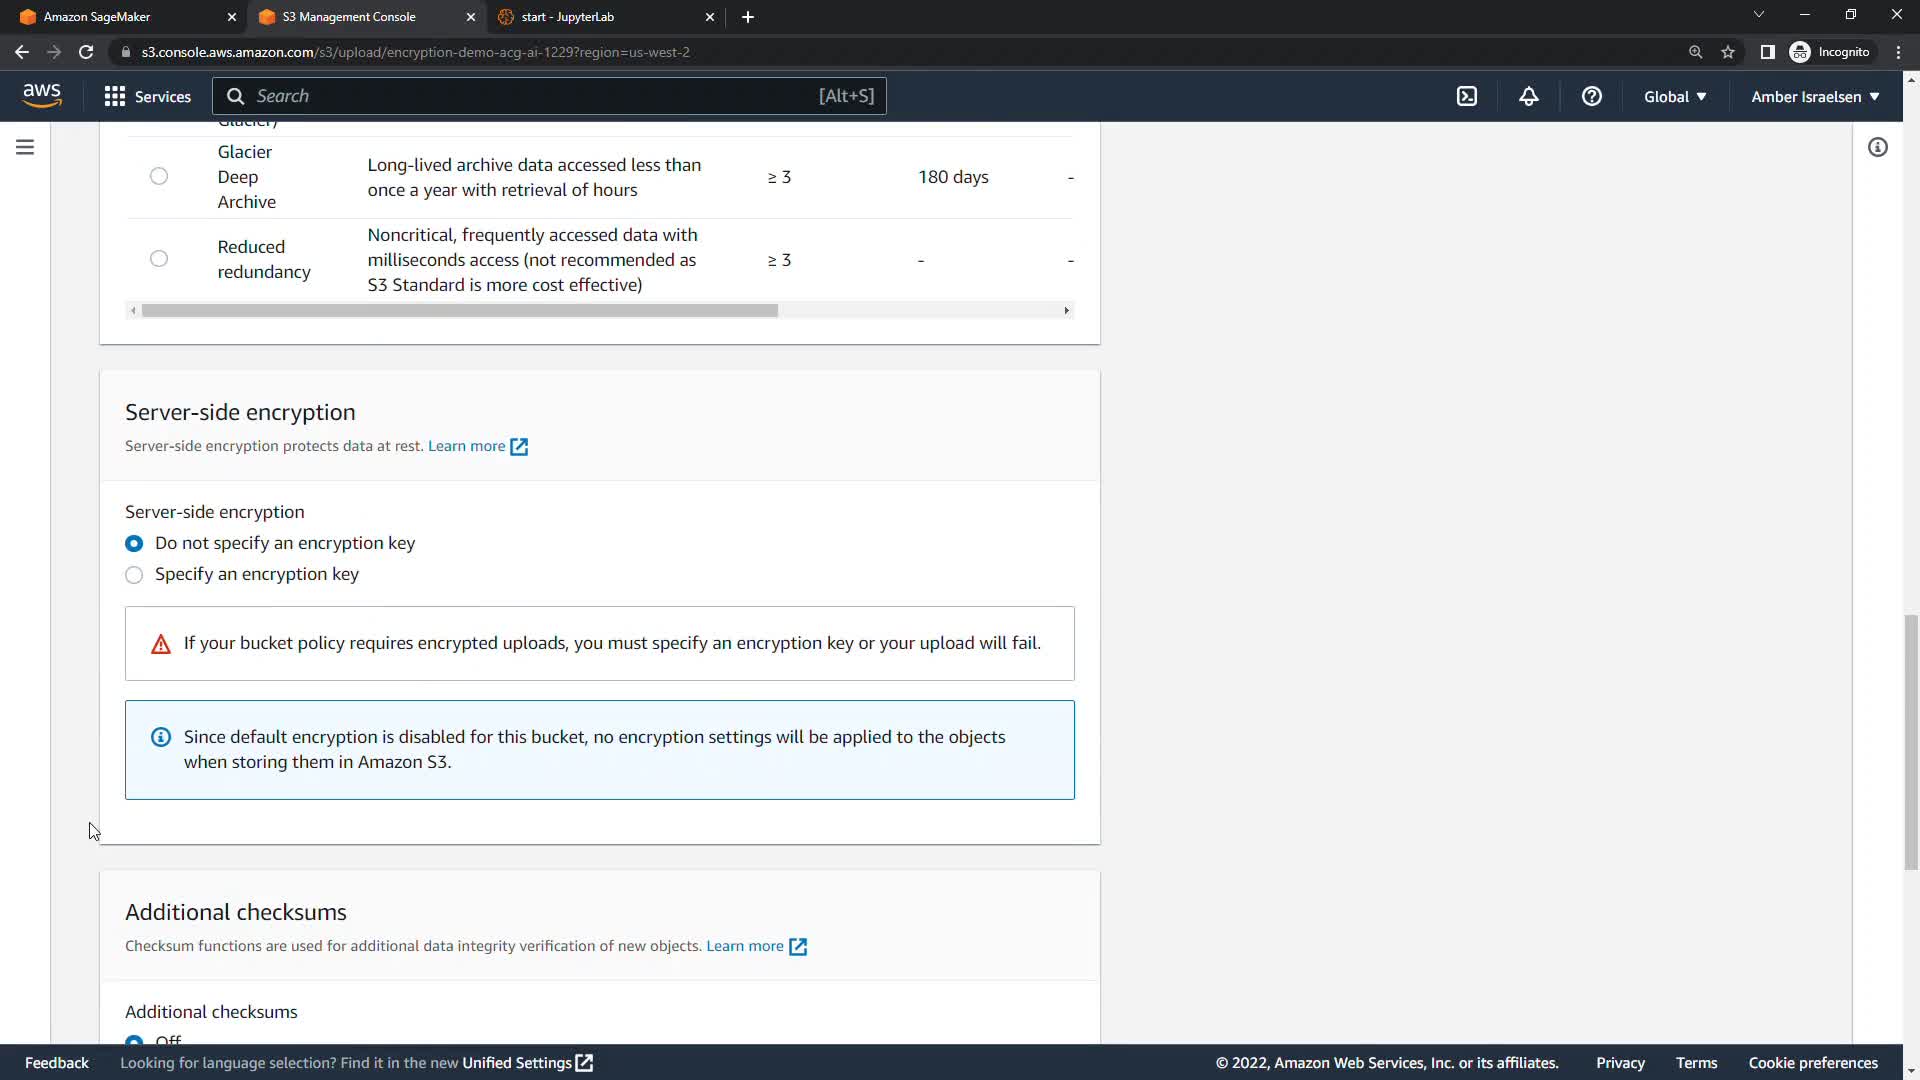Open the Amber Israelsen account menu
This screenshot has width=1920, height=1080.
1814,96
